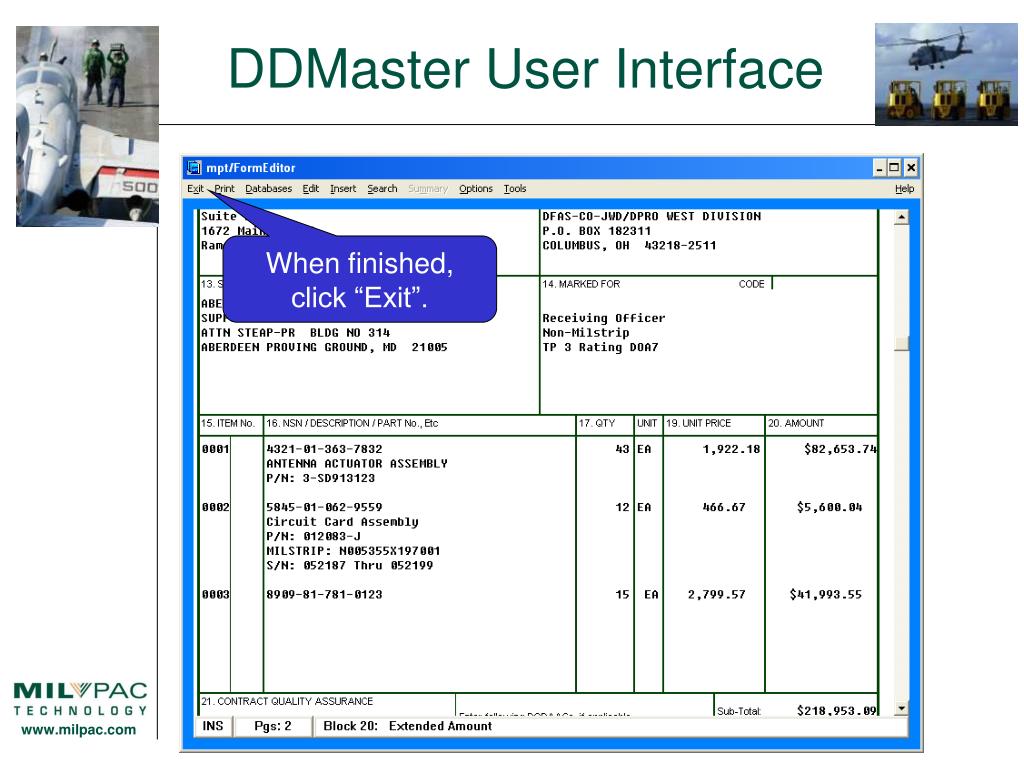Click COLUMBUS, OH 43218-2511 line
Image resolution: width=1024 pixels, height=768 pixels.
pyautogui.click(x=630, y=246)
